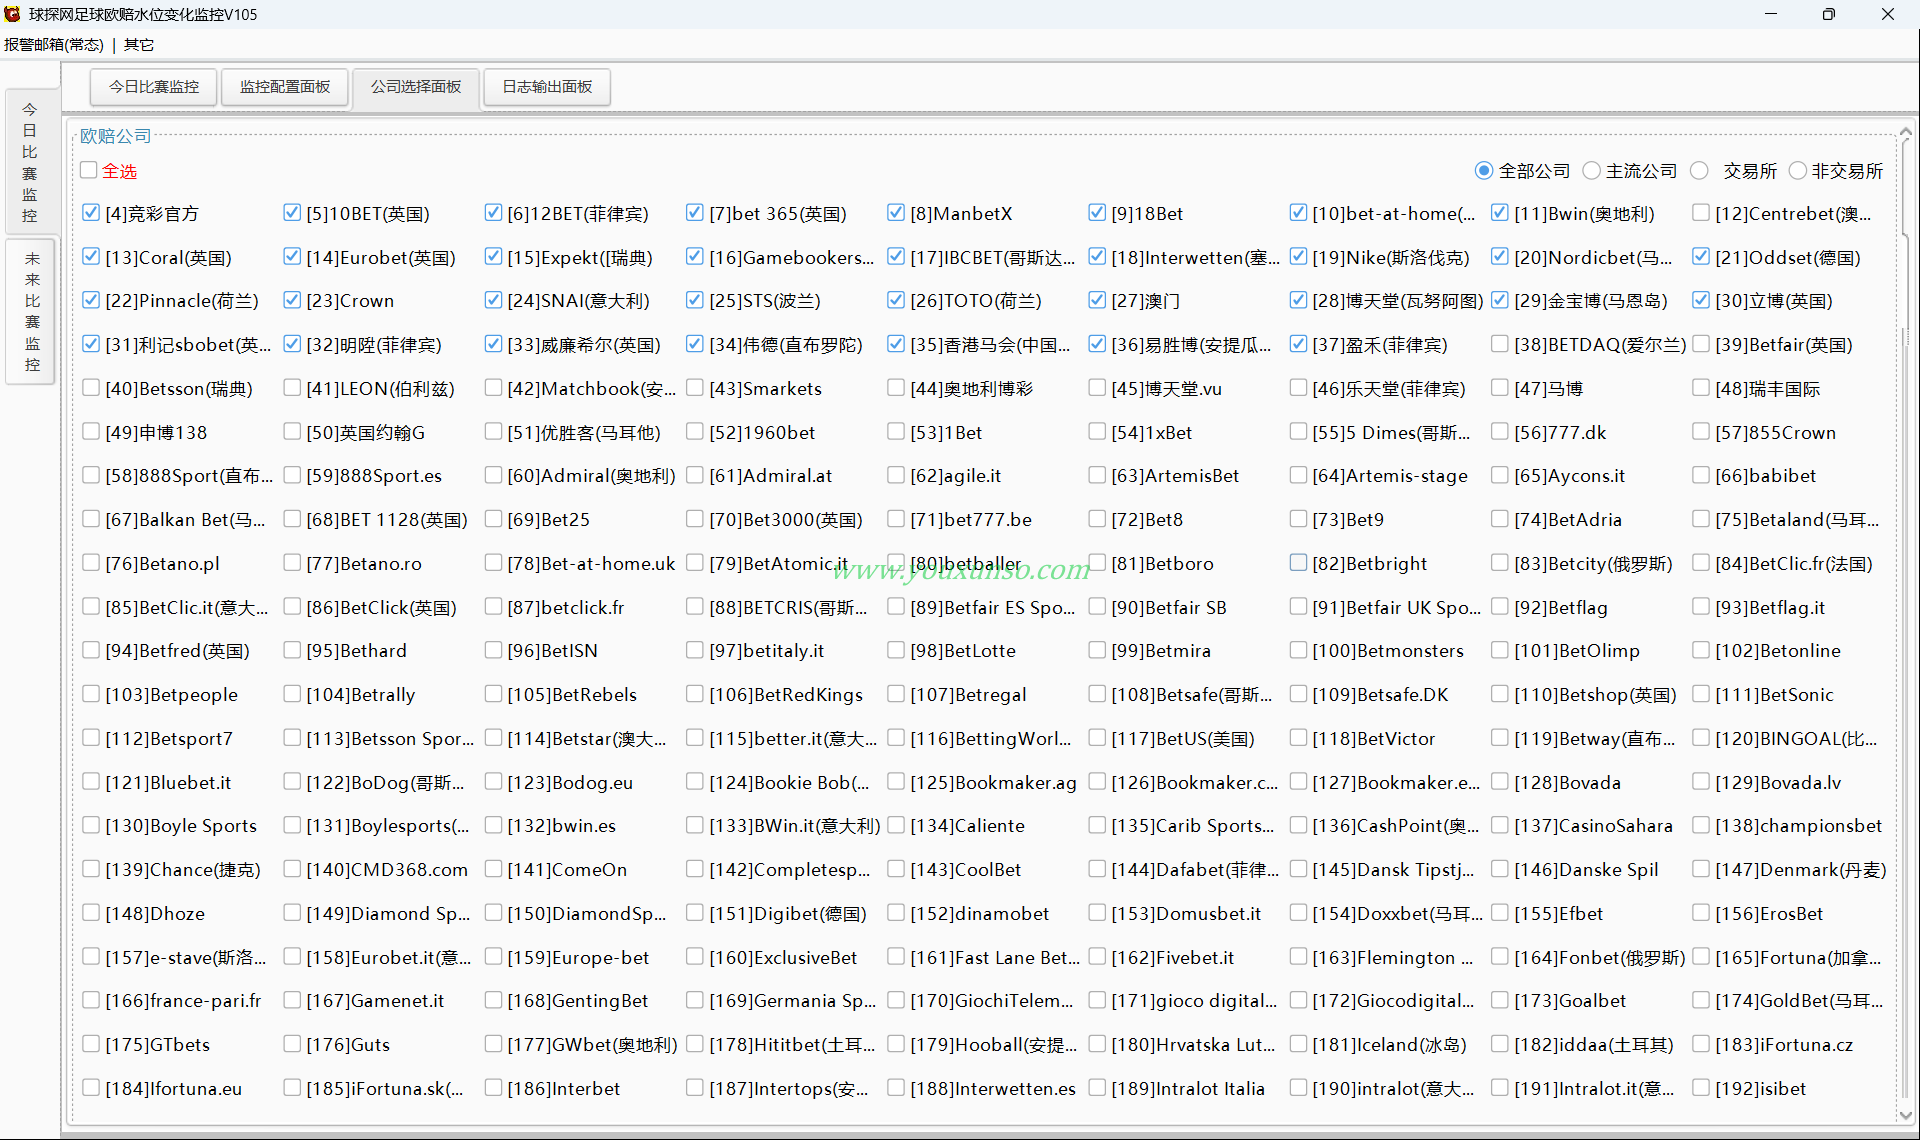Uncheck [22]Pinnacle(荷兰) checkbox
Image resolution: width=1920 pixels, height=1140 pixels.
click(91, 300)
